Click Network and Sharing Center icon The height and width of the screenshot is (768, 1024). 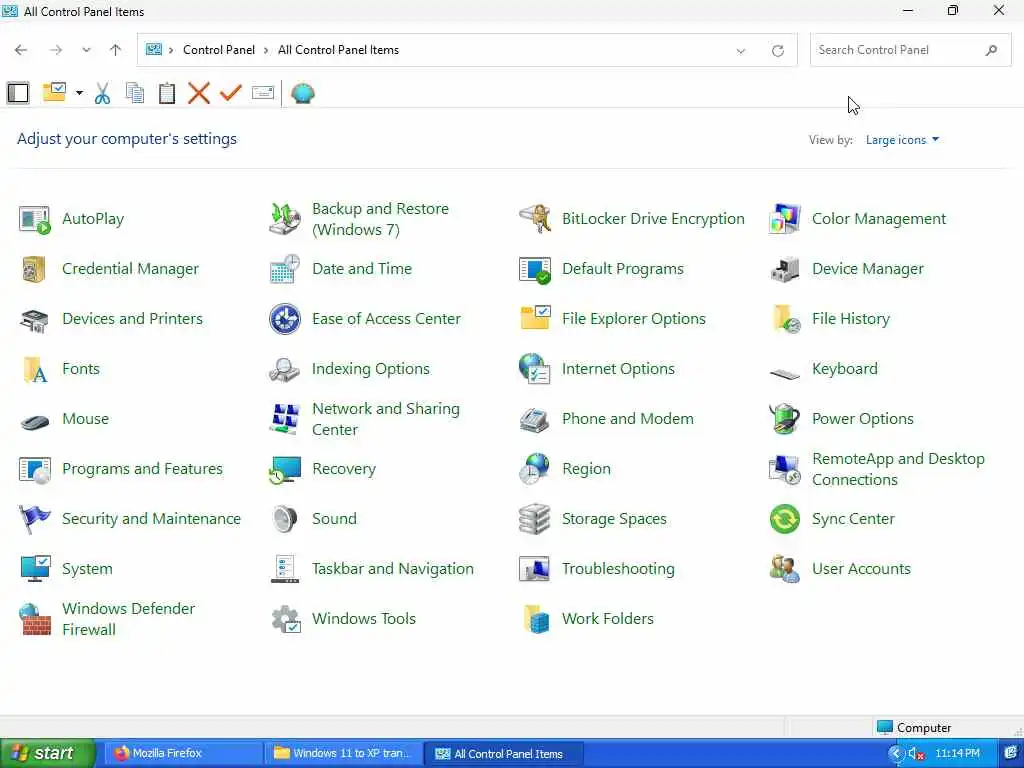click(285, 419)
